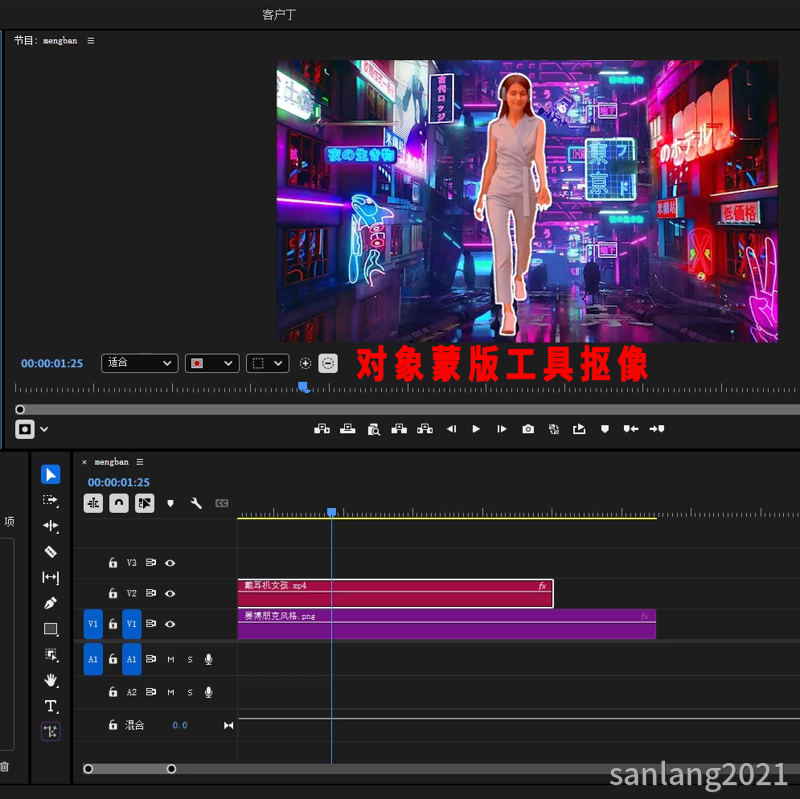Select the Pen tool
Viewport: 800px width, 799px height.
point(51,603)
